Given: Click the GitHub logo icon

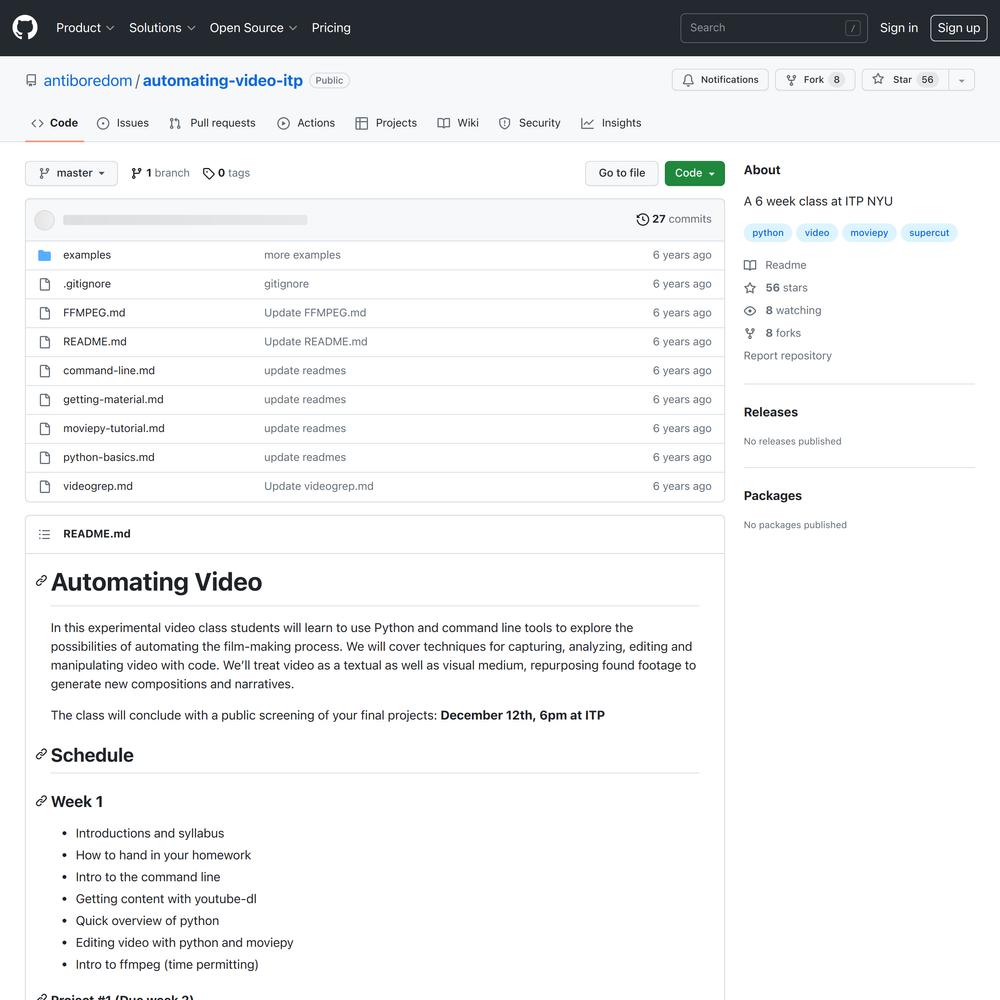Looking at the screenshot, I should coord(25,27).
